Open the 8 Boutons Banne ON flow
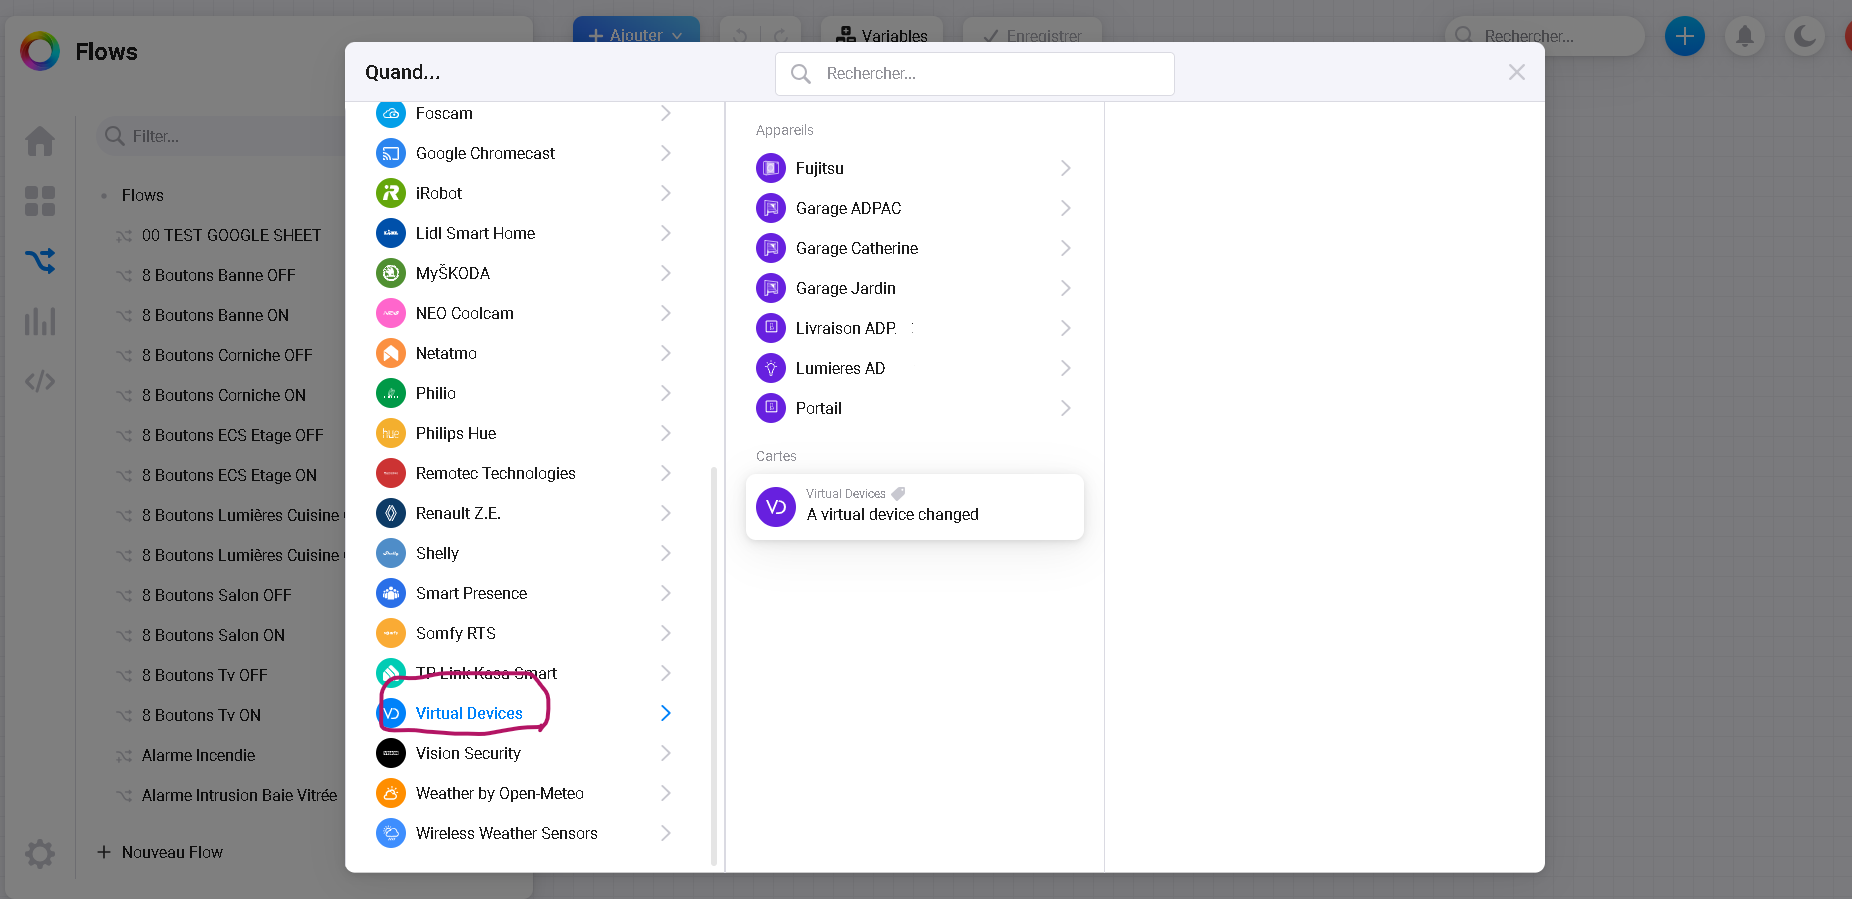 pyautogui.click(x=215, y=315)
